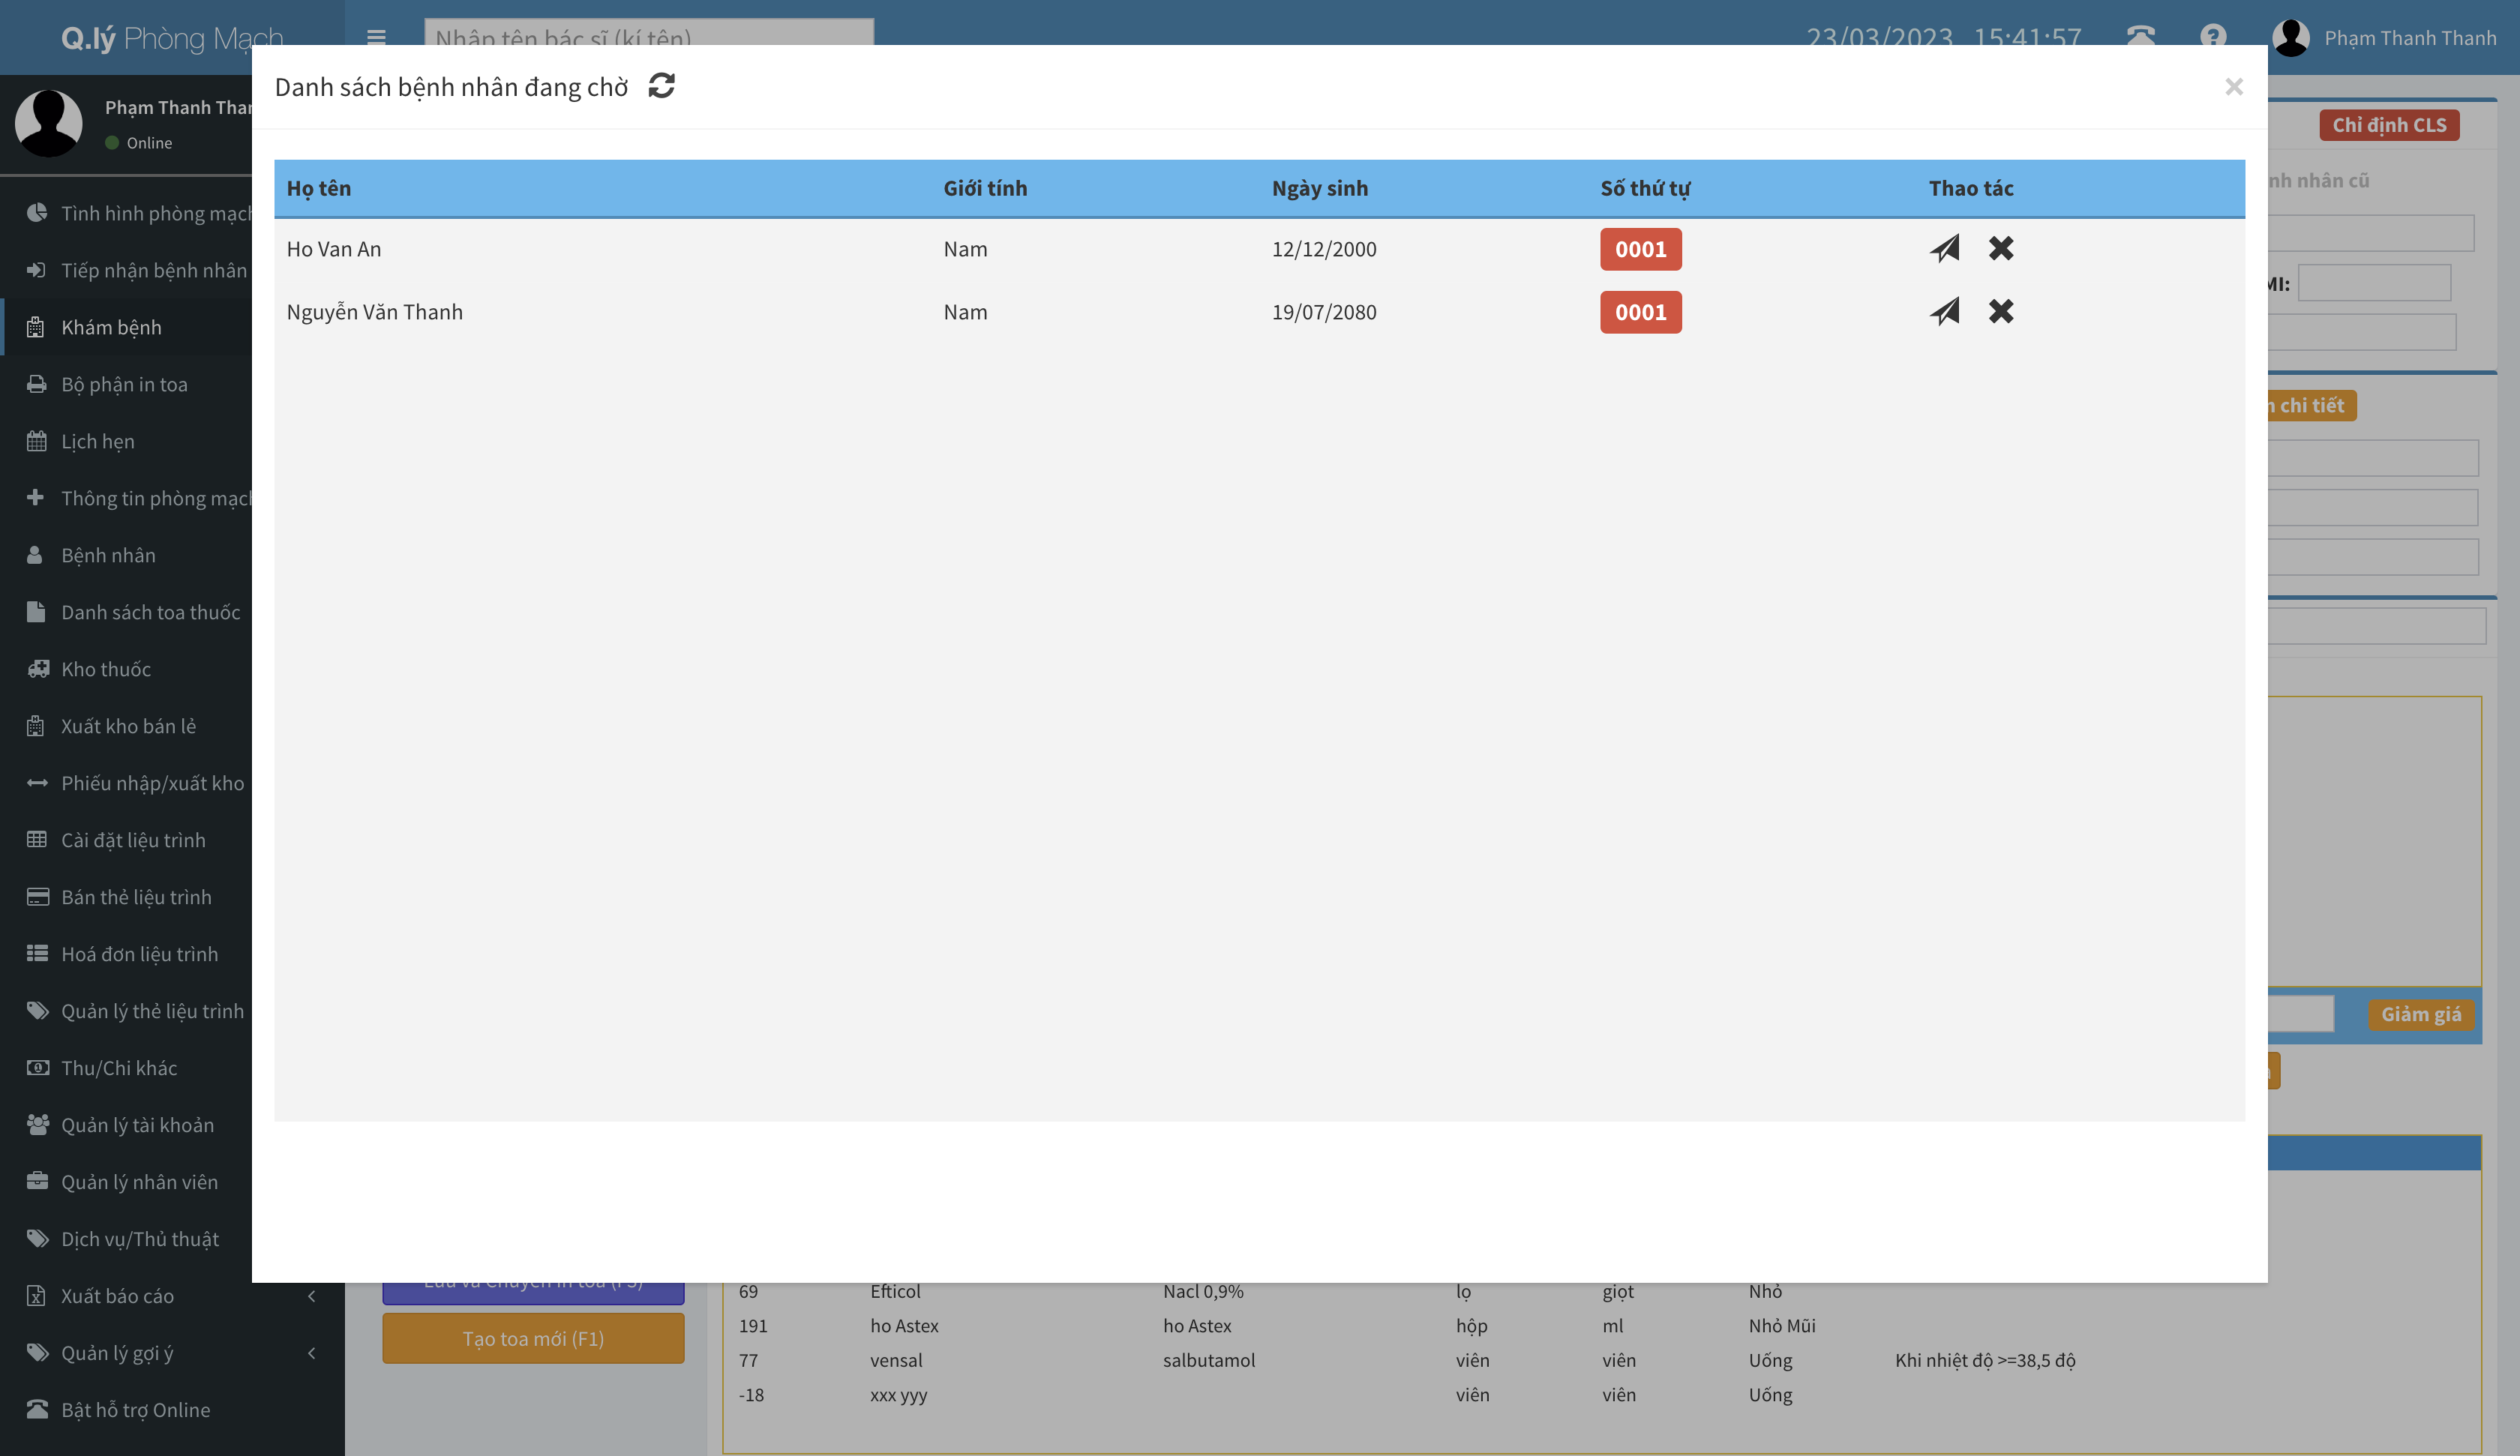Click the doctor name input field
This screenshot has height=1456, width=2520.
click(649, 33)
